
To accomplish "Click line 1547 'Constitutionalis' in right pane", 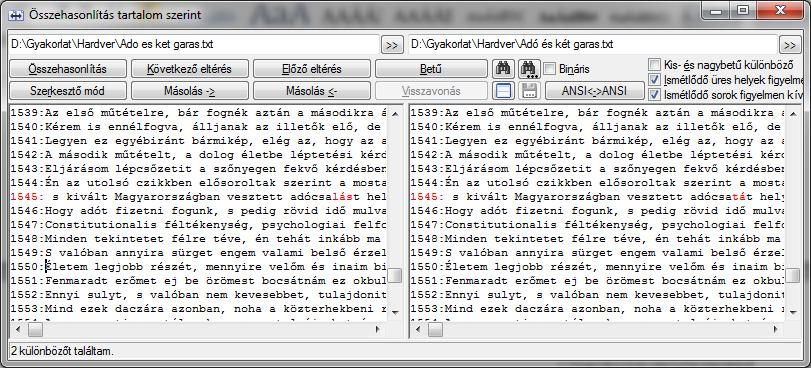I will pyautogui.click(x=597, y=225).
